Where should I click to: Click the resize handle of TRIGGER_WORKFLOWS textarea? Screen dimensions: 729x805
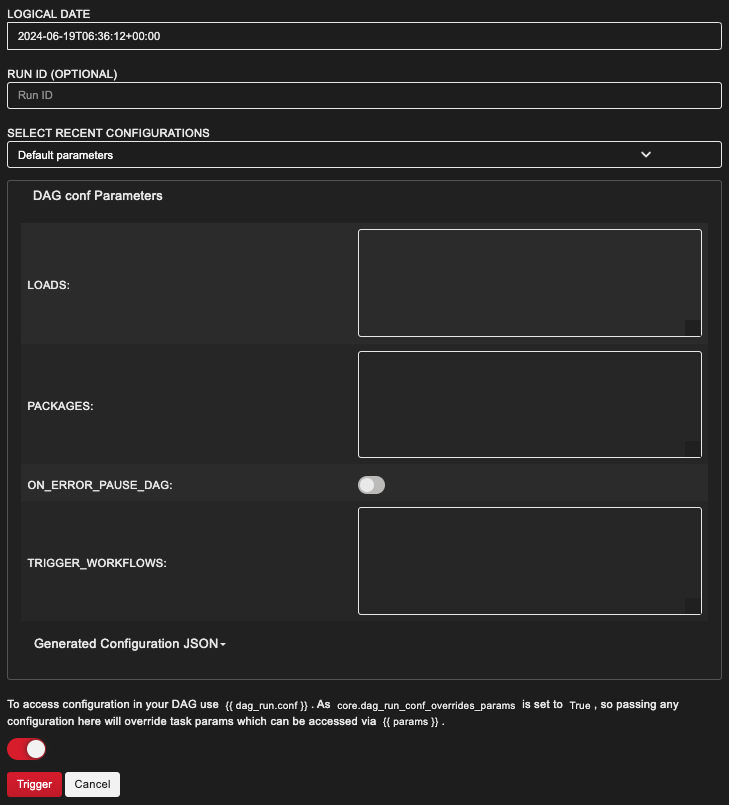coord(693,606)
